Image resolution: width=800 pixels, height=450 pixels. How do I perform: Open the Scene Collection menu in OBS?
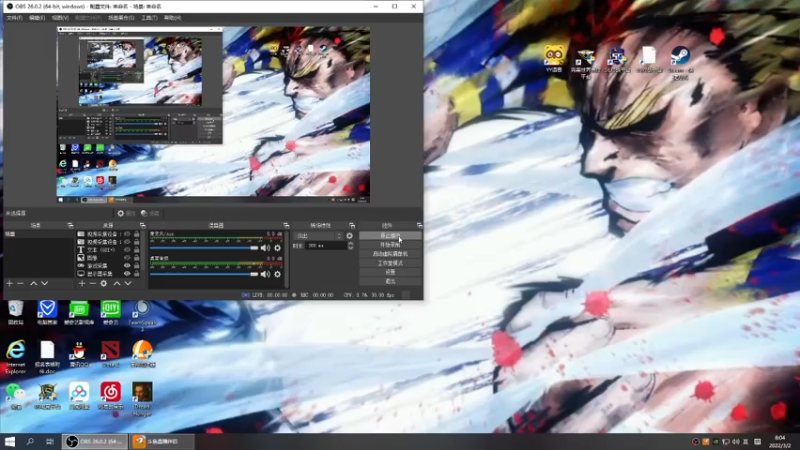pos(121,18)
